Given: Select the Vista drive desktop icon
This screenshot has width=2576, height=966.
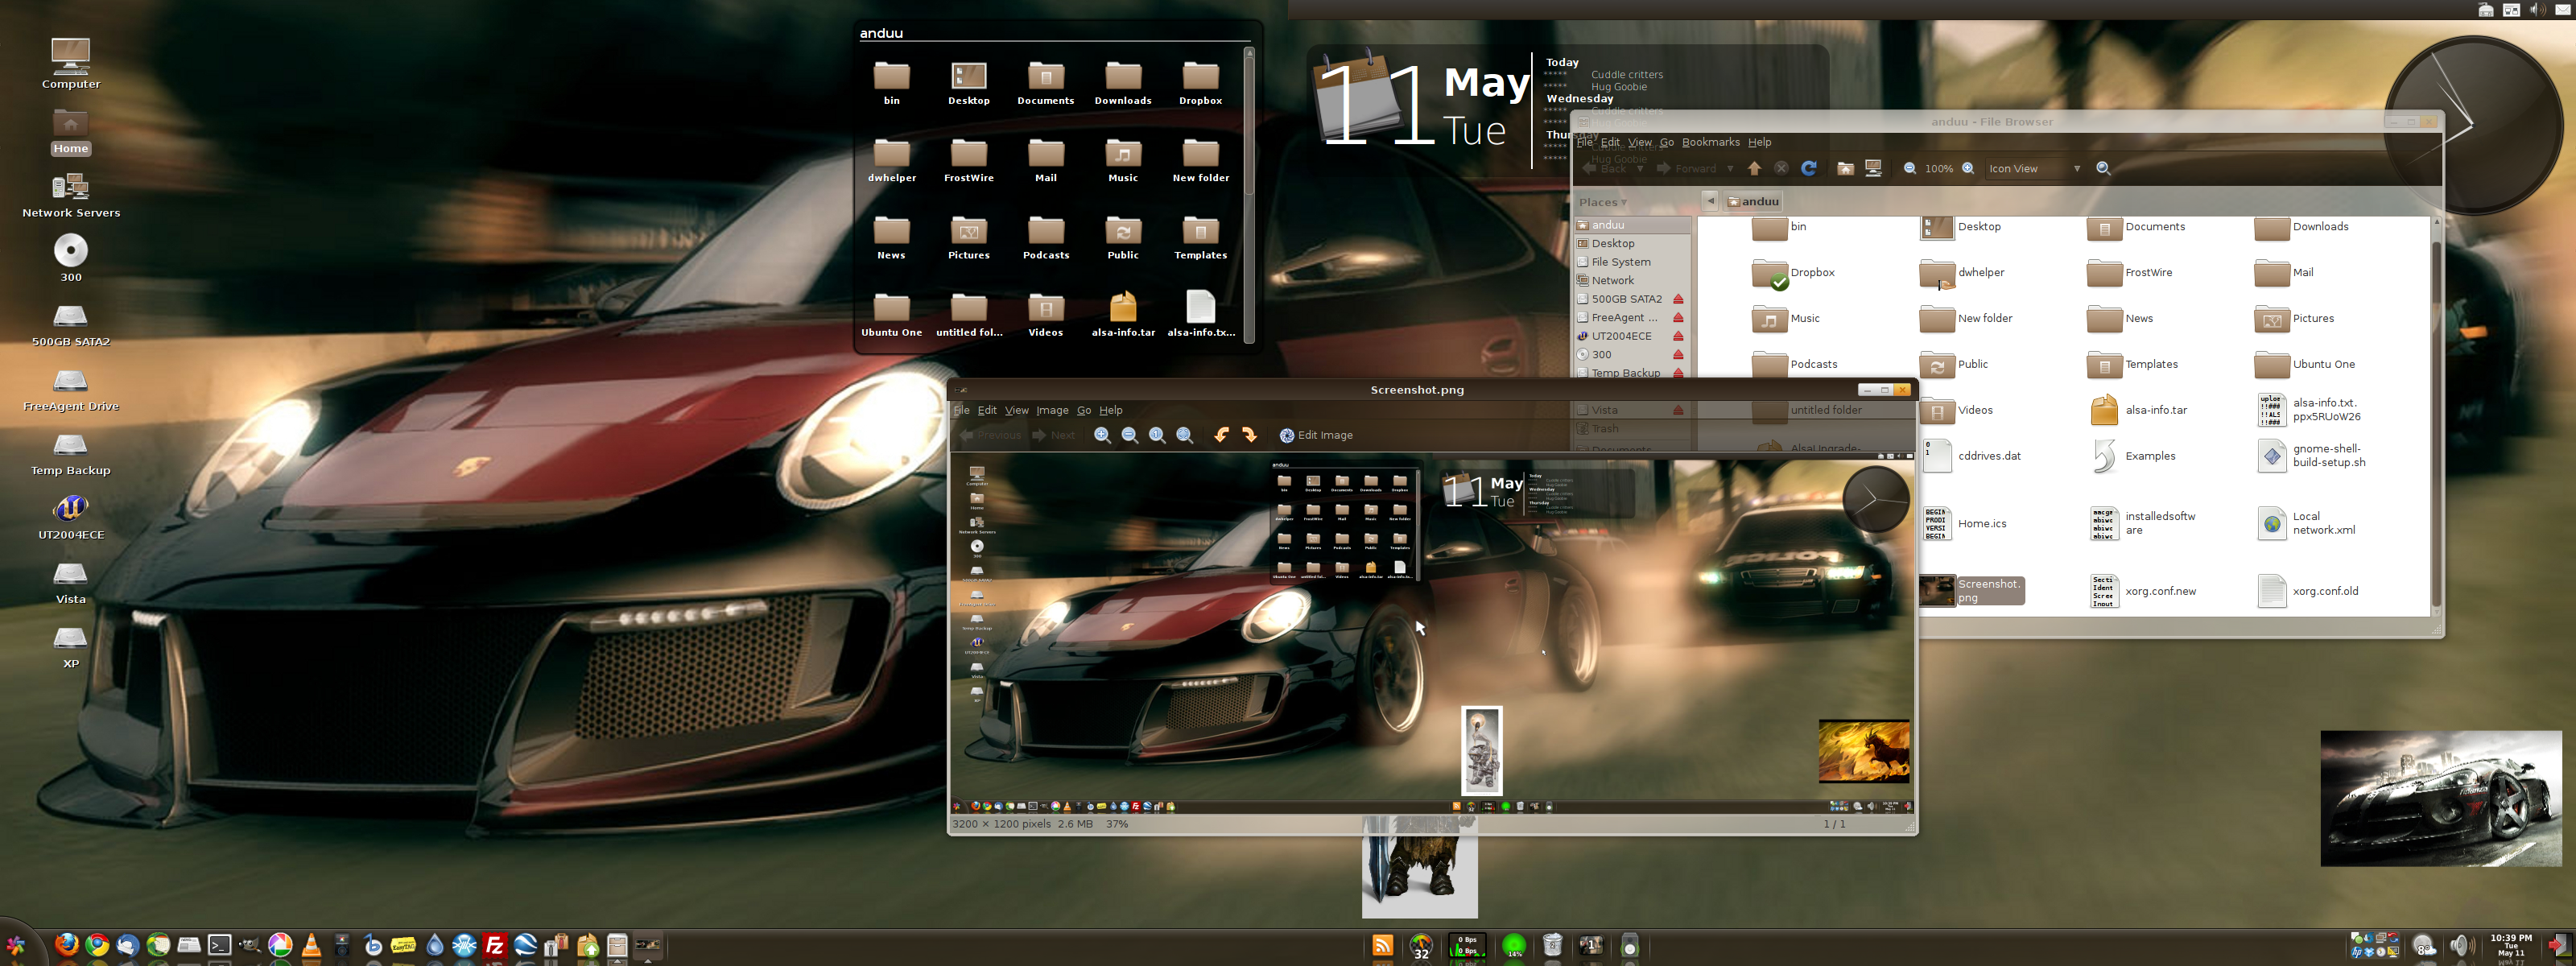Looking at the screenshot, I should click(71, 583).
